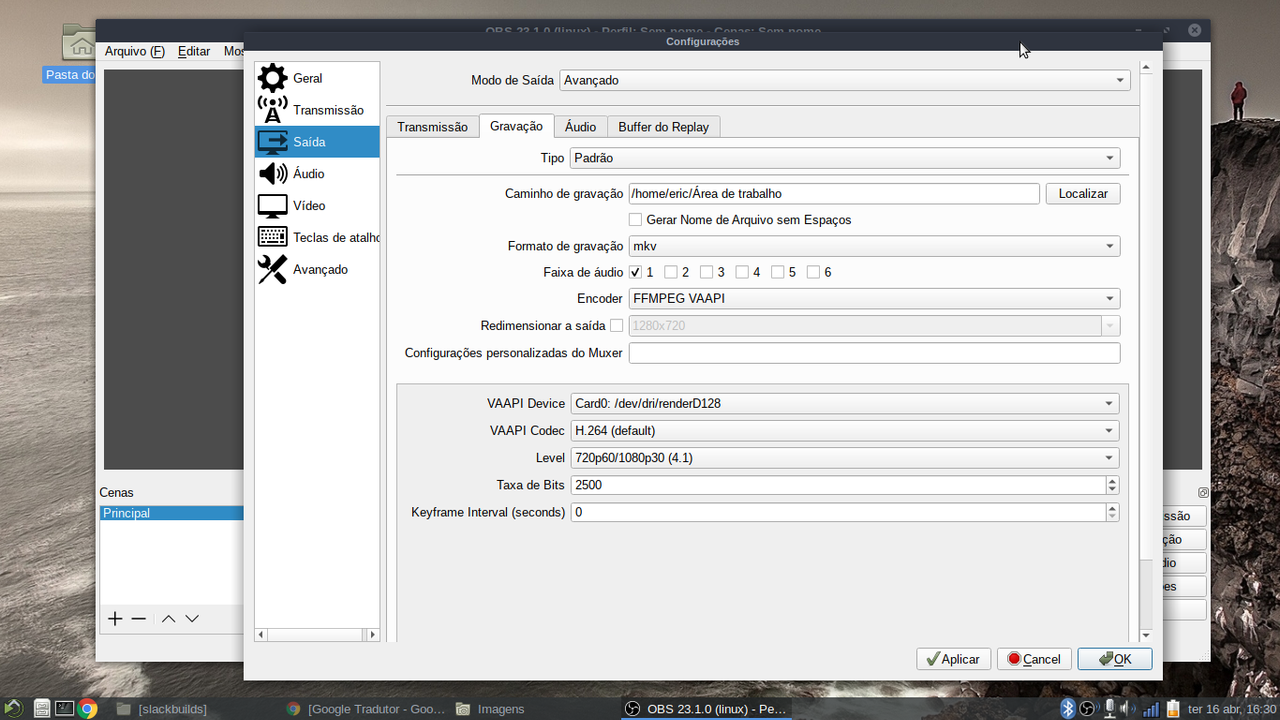This screenshot has height=720, width=1280.
Task: Open the Level dropdown
Action: coord(845,458)
